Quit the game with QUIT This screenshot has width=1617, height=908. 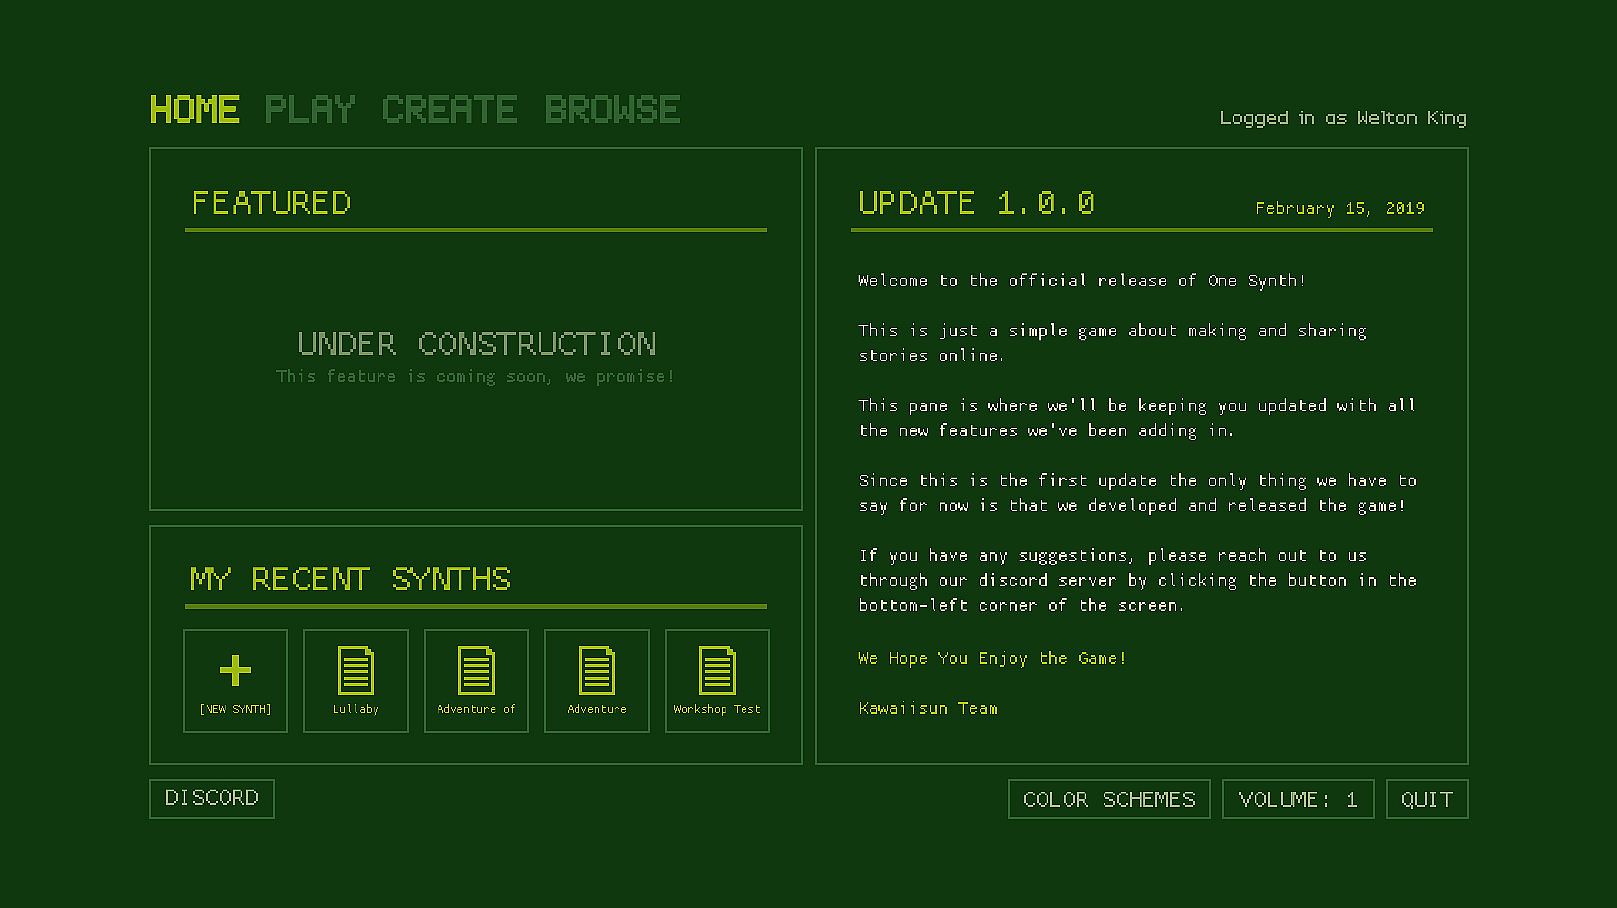pos(1427,799)
